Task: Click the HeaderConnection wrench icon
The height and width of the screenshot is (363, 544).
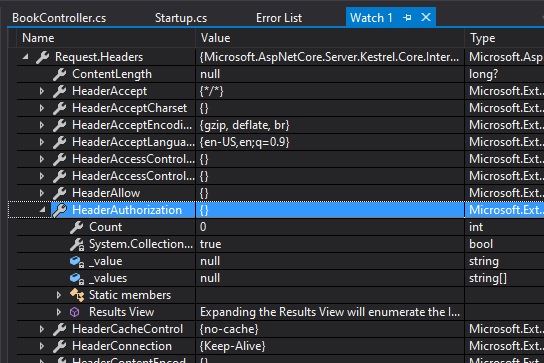Action: (x=60, y=346)
